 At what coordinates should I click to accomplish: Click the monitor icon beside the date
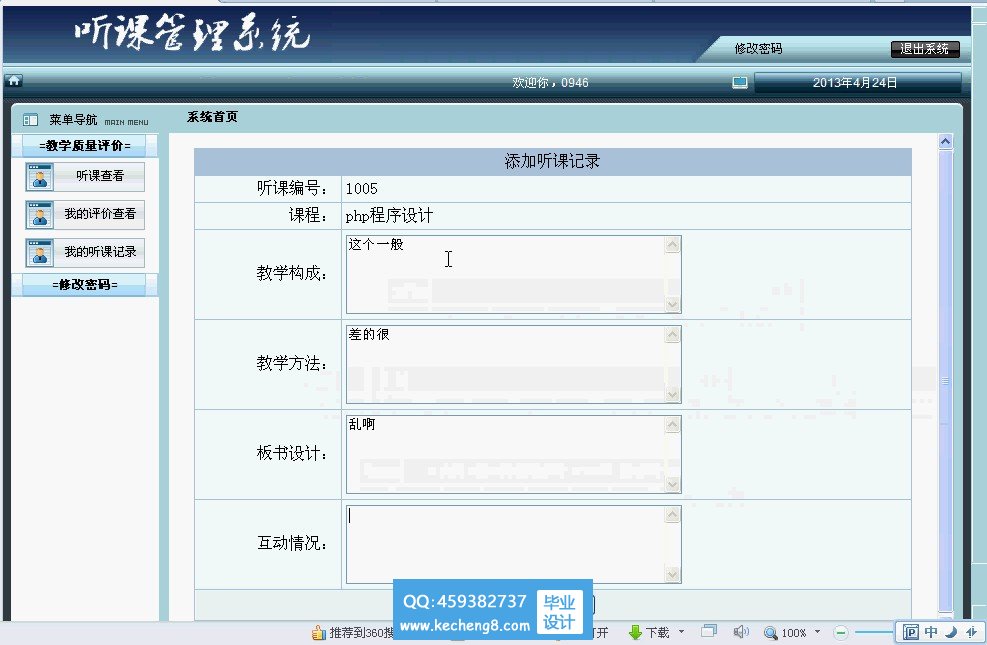pyautogui.click(x=740, y=82)
